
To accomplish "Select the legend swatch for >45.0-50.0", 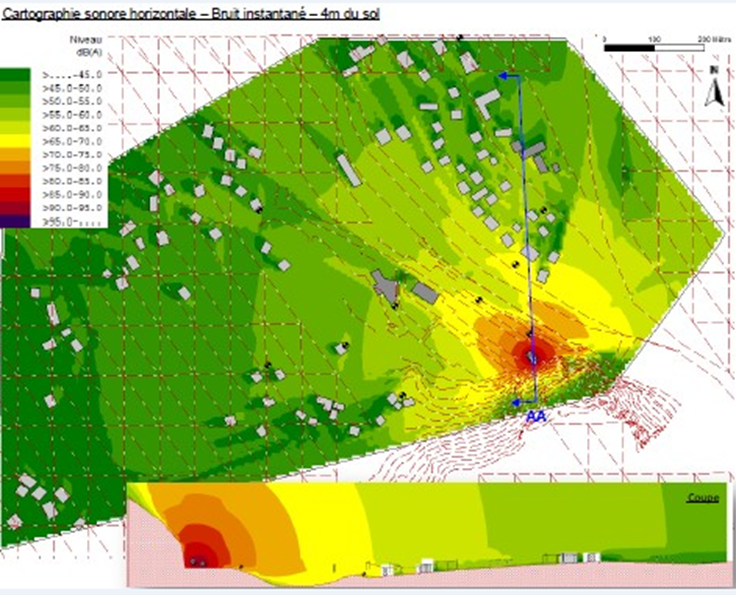I will (15, 88).
